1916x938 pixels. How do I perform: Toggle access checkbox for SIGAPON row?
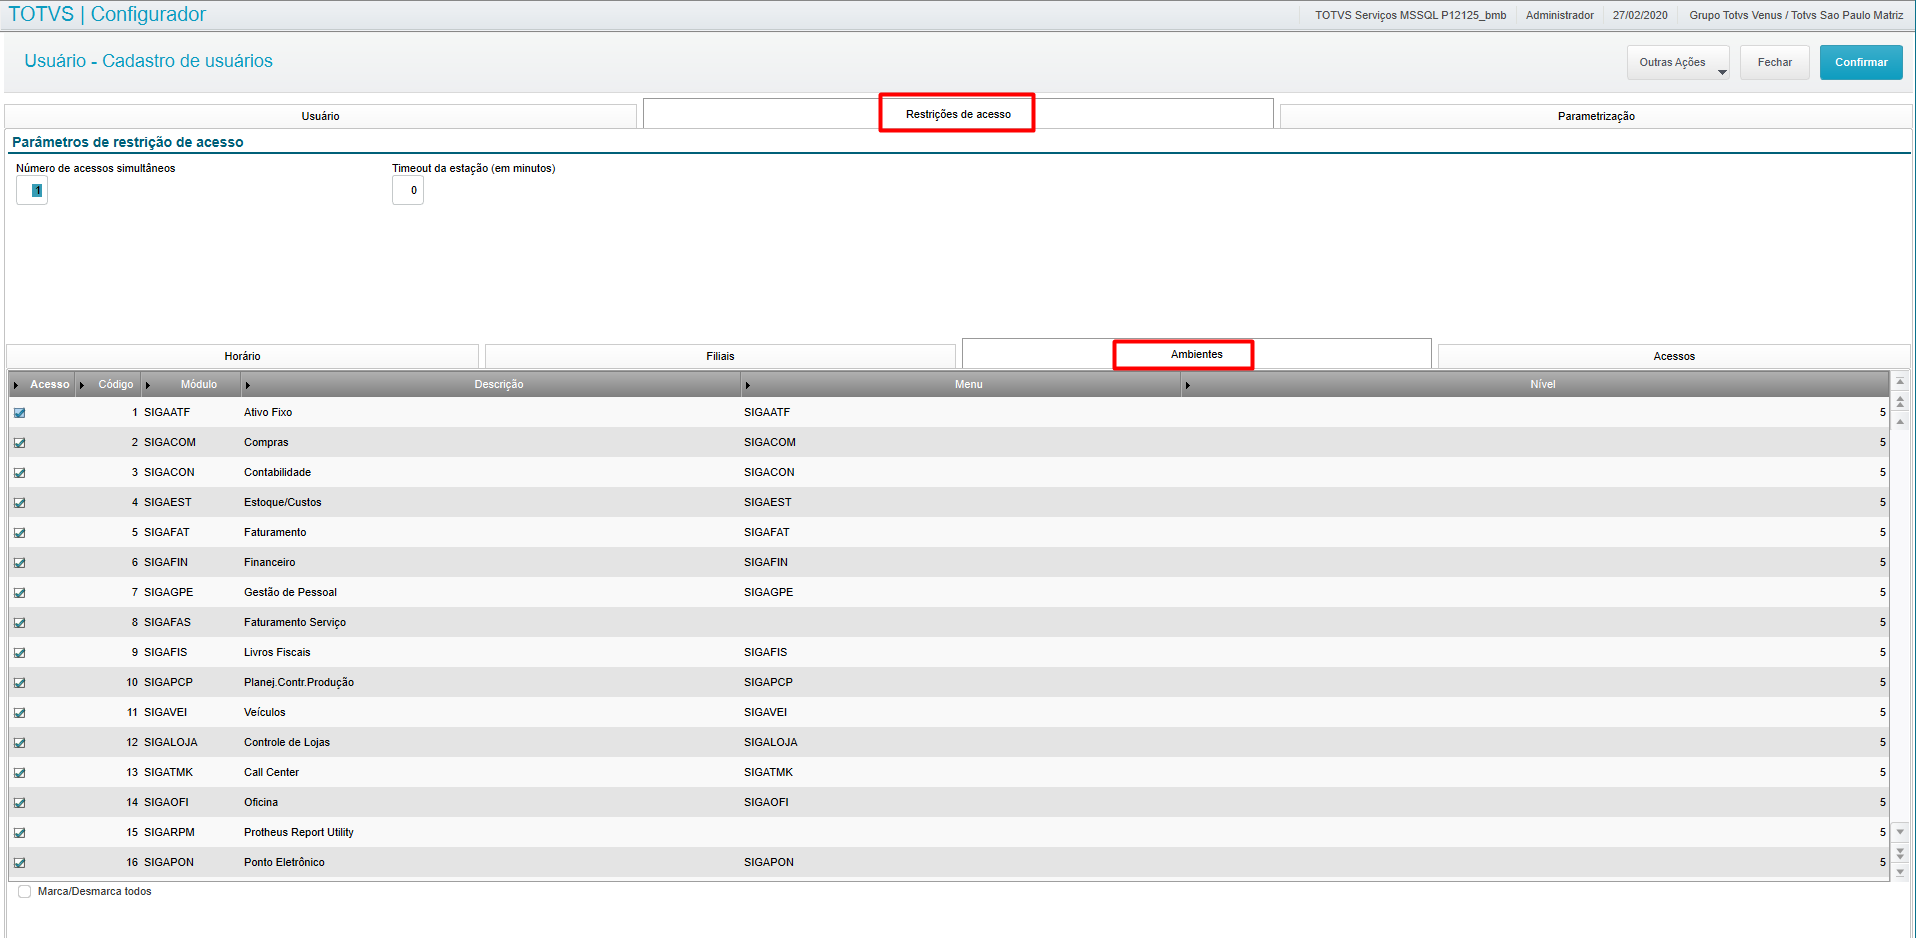tap(20, 863)
